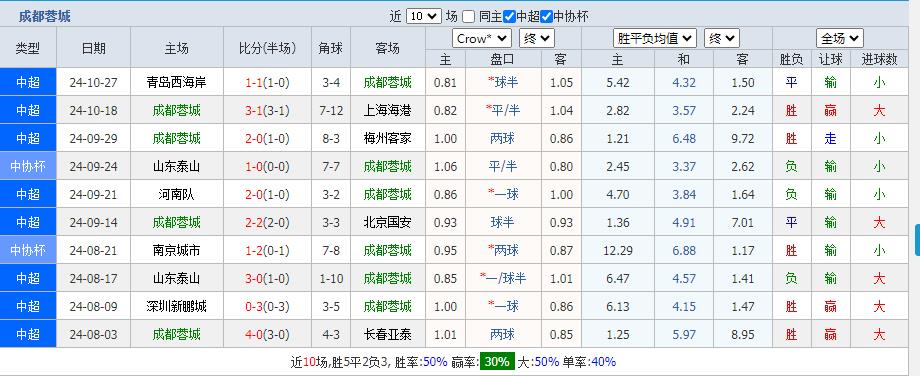Click the 4-0(3-0) score on 24-08-03
Image resolution: width=920 pixels, height=376 pixels.
click(268, 335)
